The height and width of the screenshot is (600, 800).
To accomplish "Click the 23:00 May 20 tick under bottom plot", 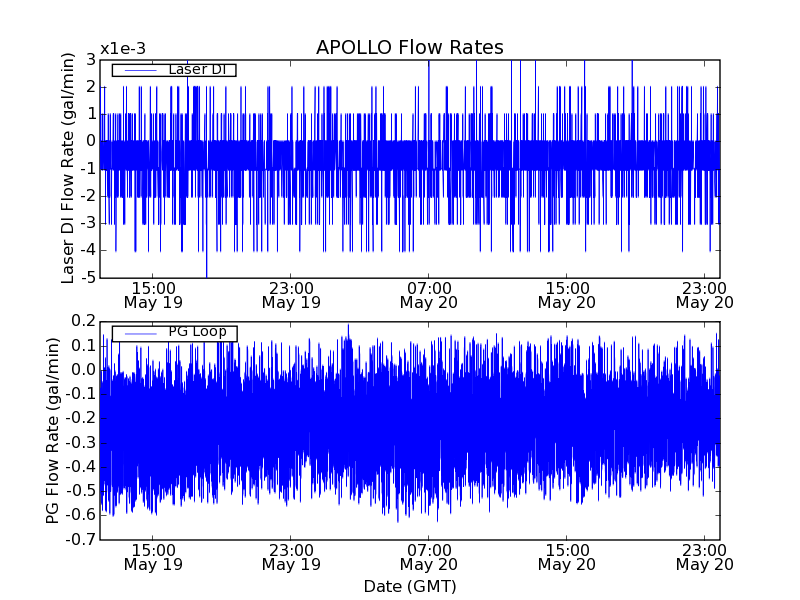I will click(704, 556).
